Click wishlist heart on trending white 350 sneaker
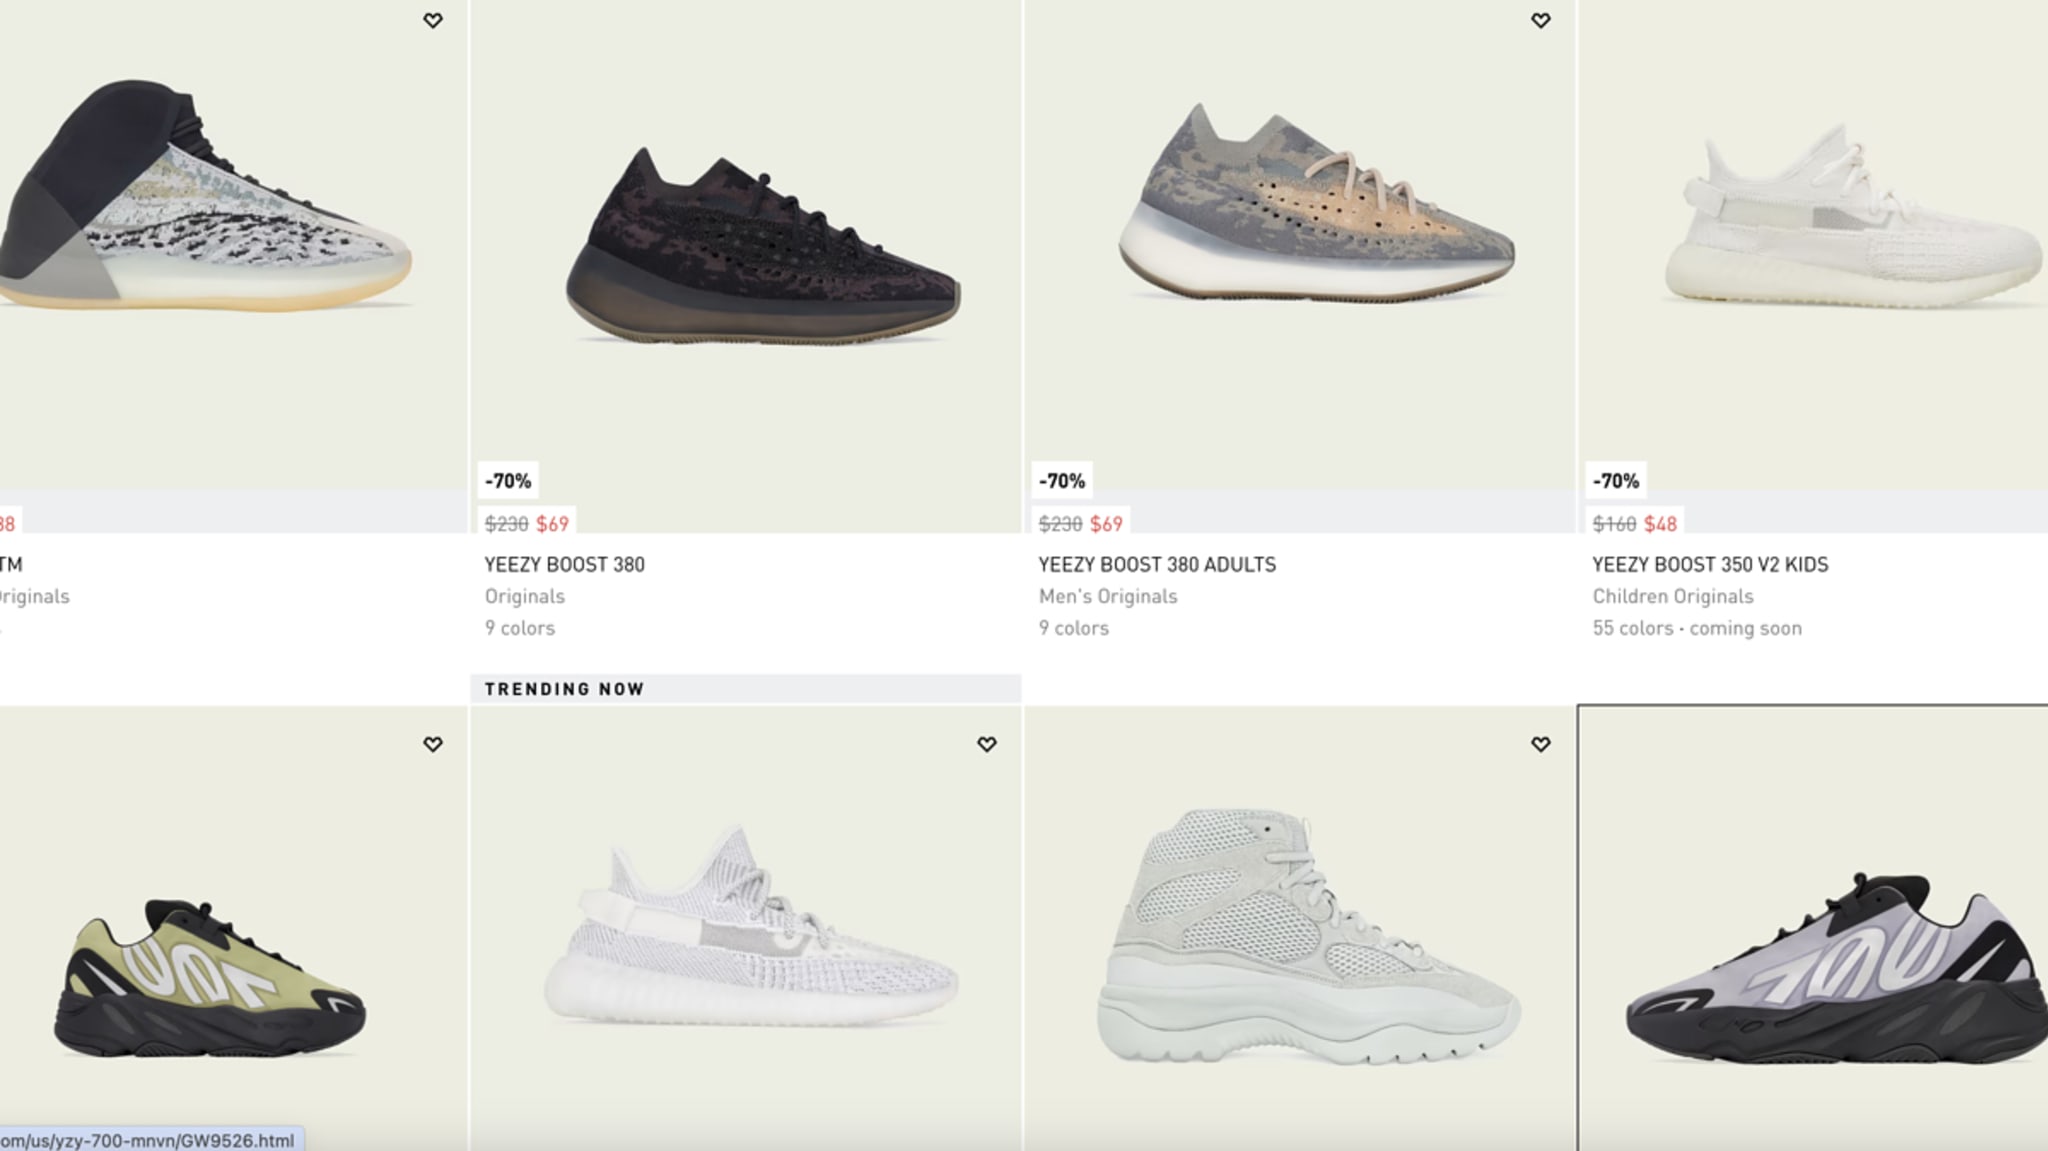The image size is (2048, 1151). (x=987, y=744)
